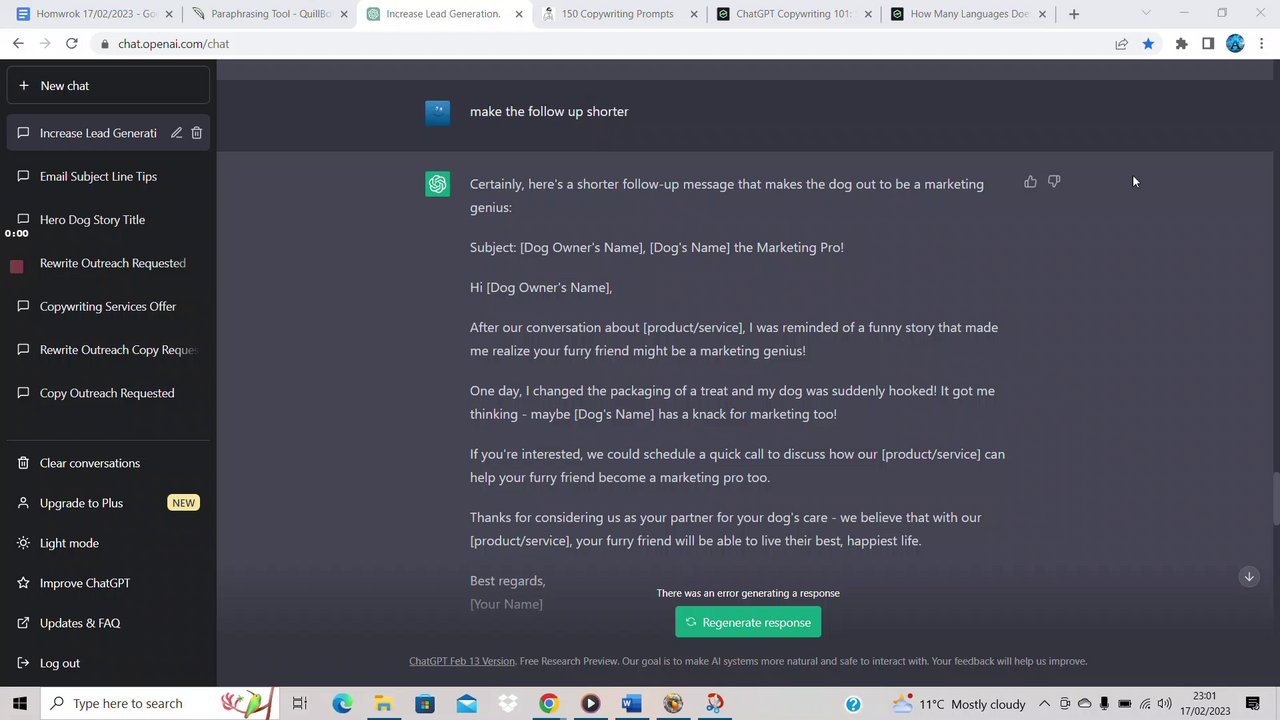This screenshot has height=720, width=1280.
Task: Click the scroll-to-bottom arrow button
Action: point(1249,577)
